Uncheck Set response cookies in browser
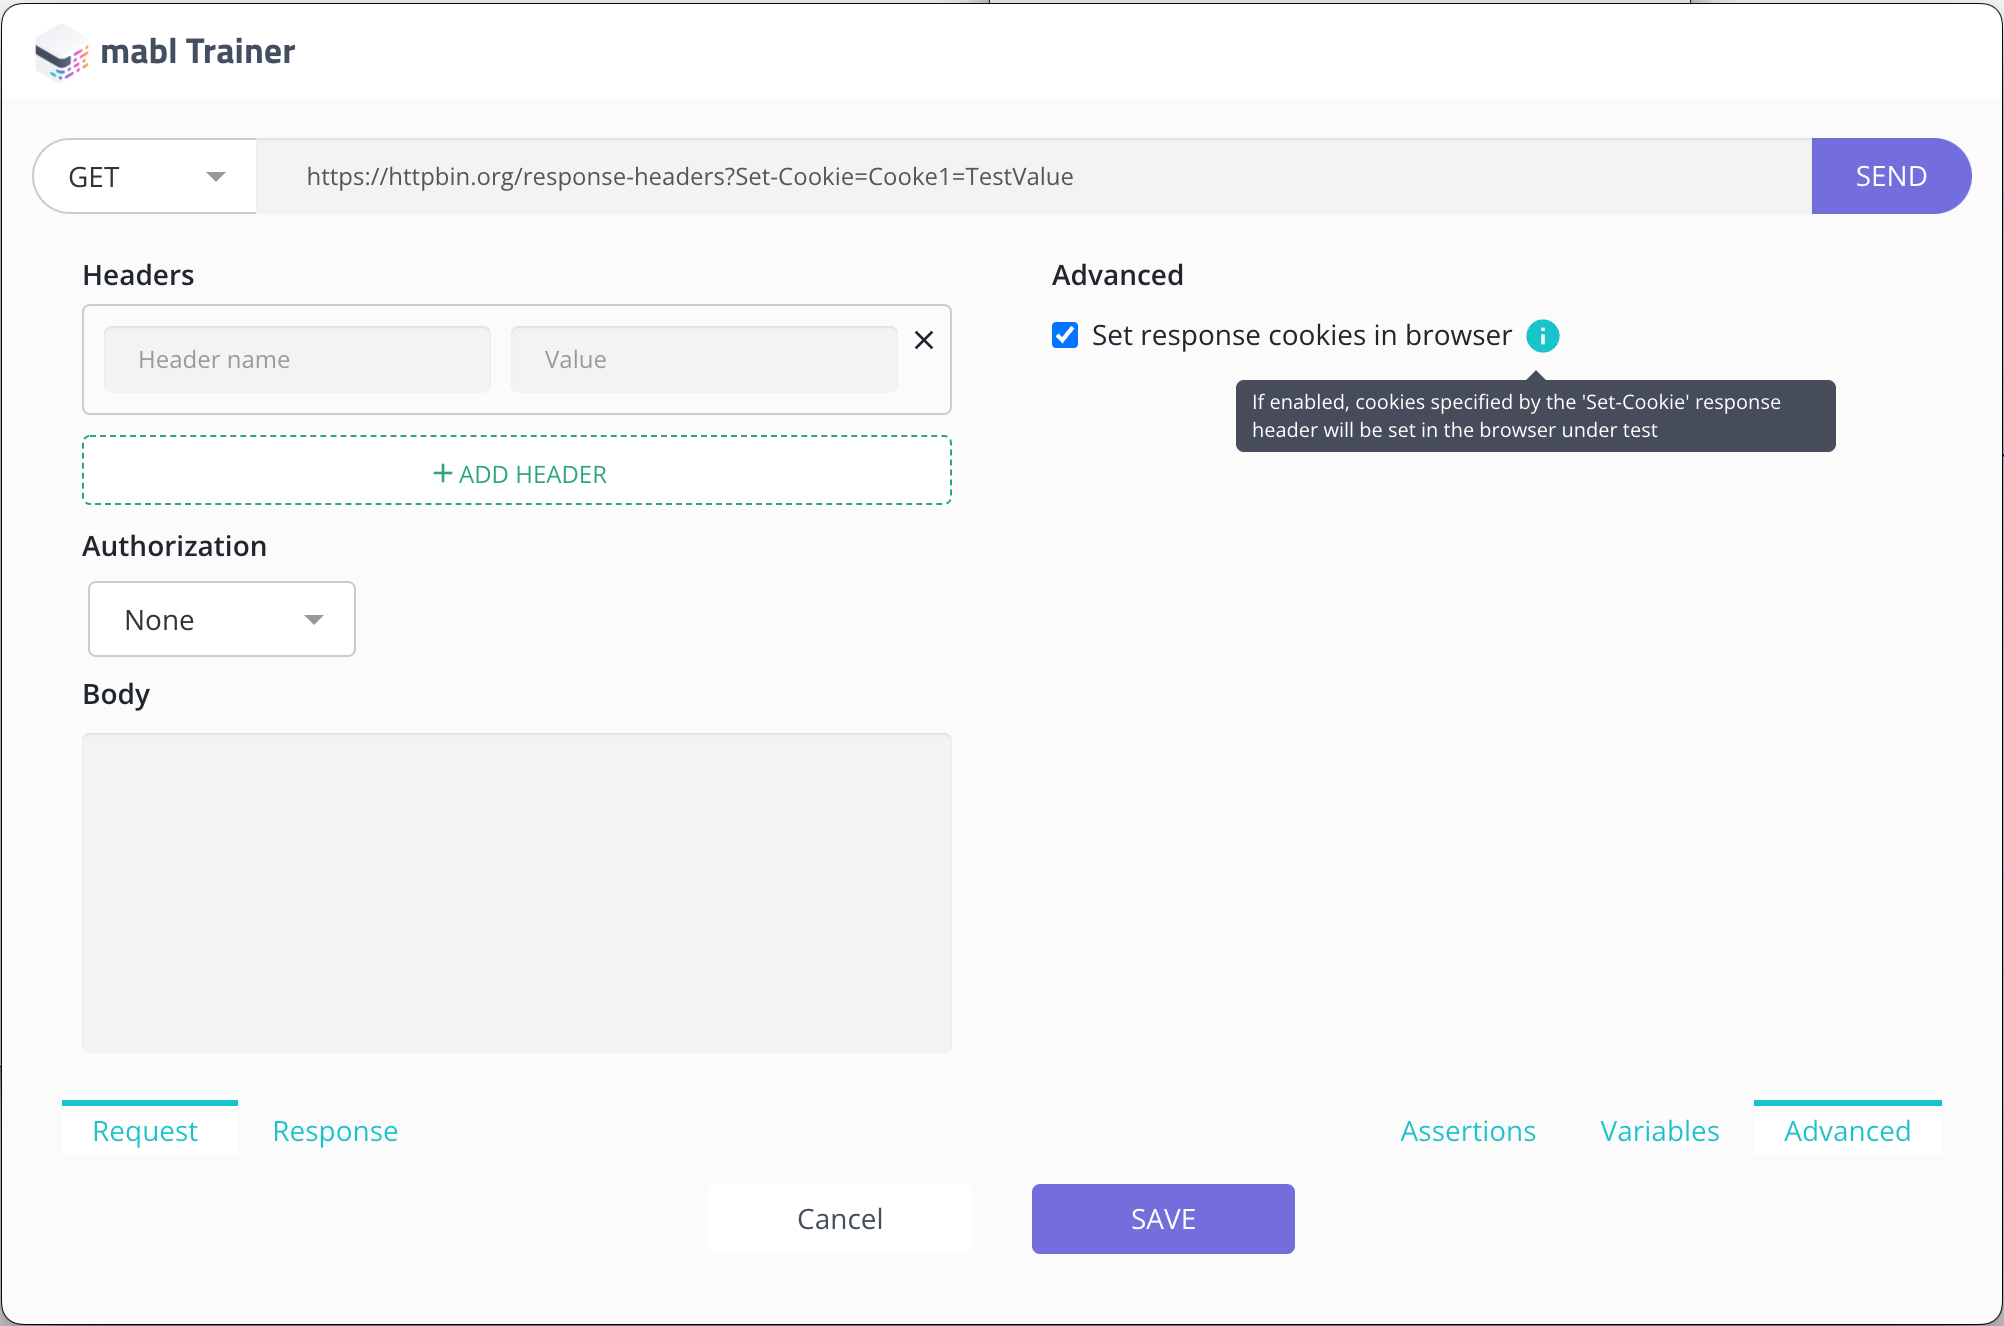The width and height of the screenshot is (2004, 1326). pyautogui.click(x=1065, y=335)
